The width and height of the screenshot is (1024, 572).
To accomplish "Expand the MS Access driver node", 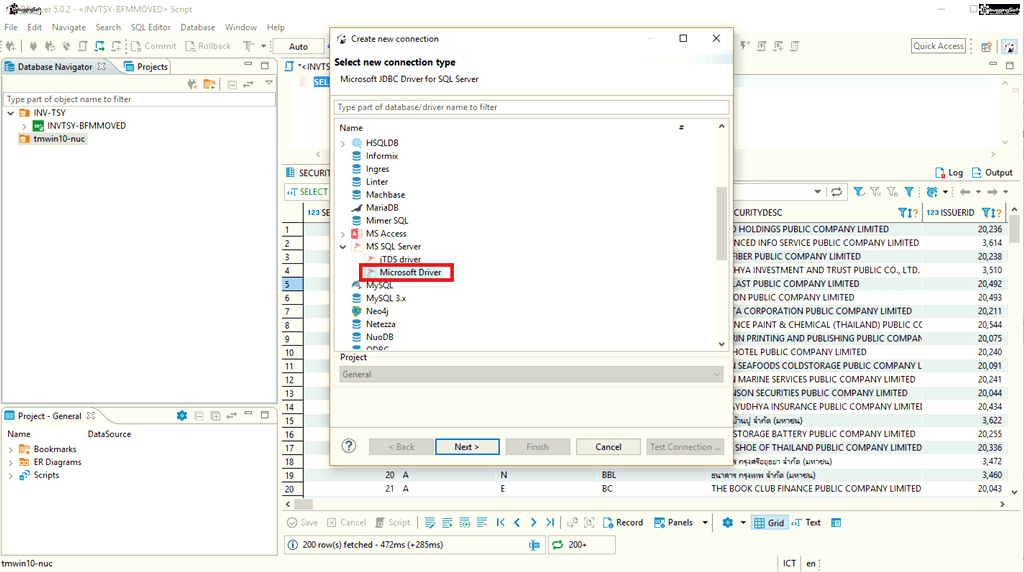I will click(x=343, y=234).
